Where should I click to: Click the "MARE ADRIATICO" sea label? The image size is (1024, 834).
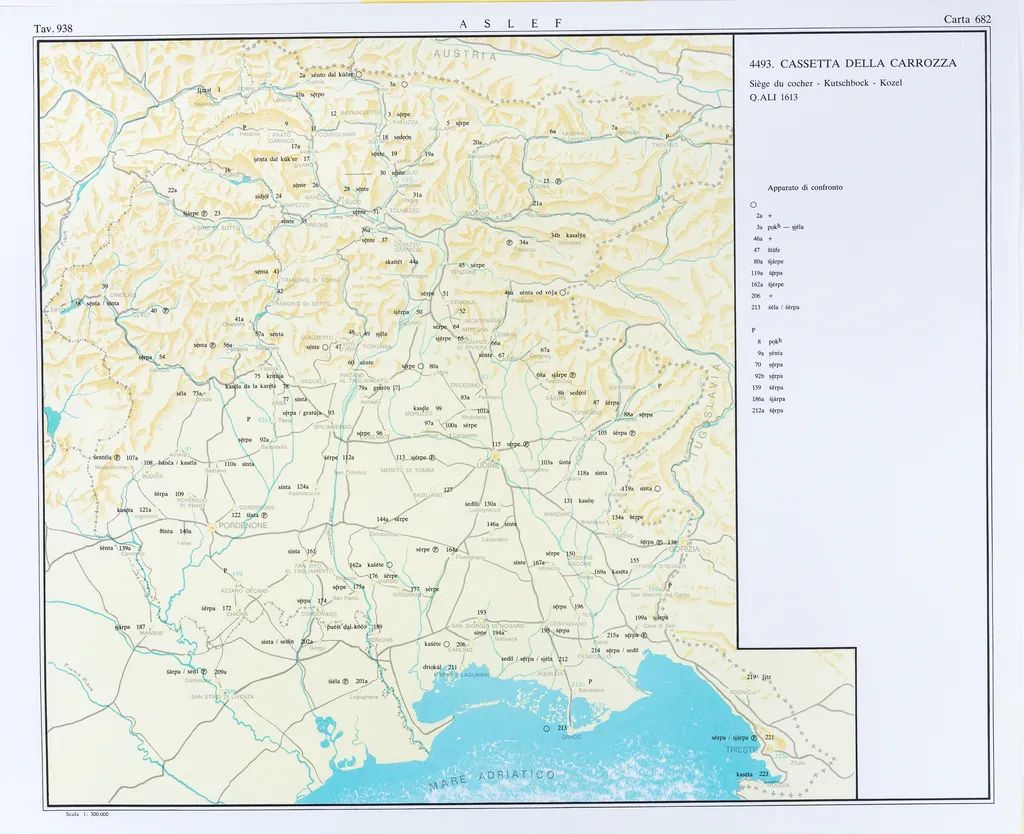(x=492, y=781)
